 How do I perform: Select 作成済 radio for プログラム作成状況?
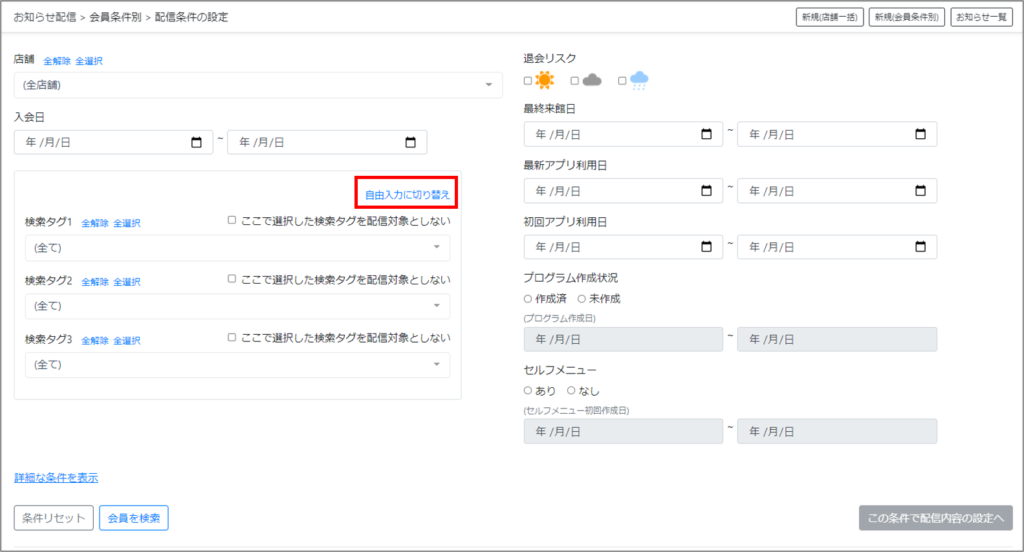click(x=528, y=298)
